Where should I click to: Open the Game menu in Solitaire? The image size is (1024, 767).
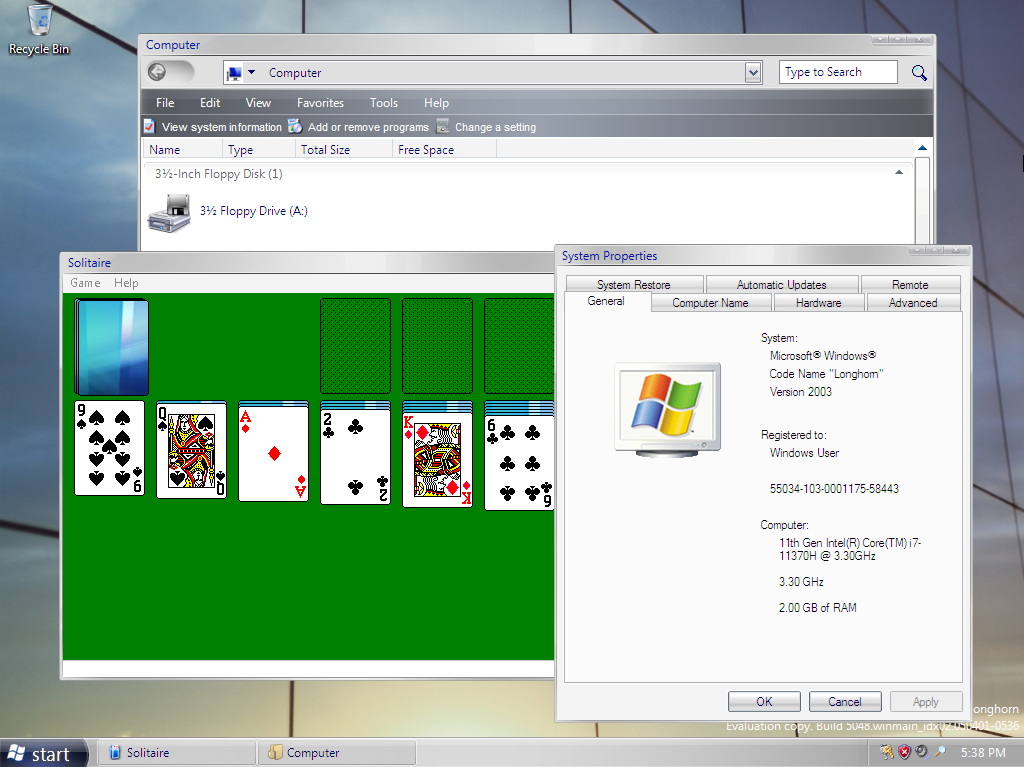(85, 283)
